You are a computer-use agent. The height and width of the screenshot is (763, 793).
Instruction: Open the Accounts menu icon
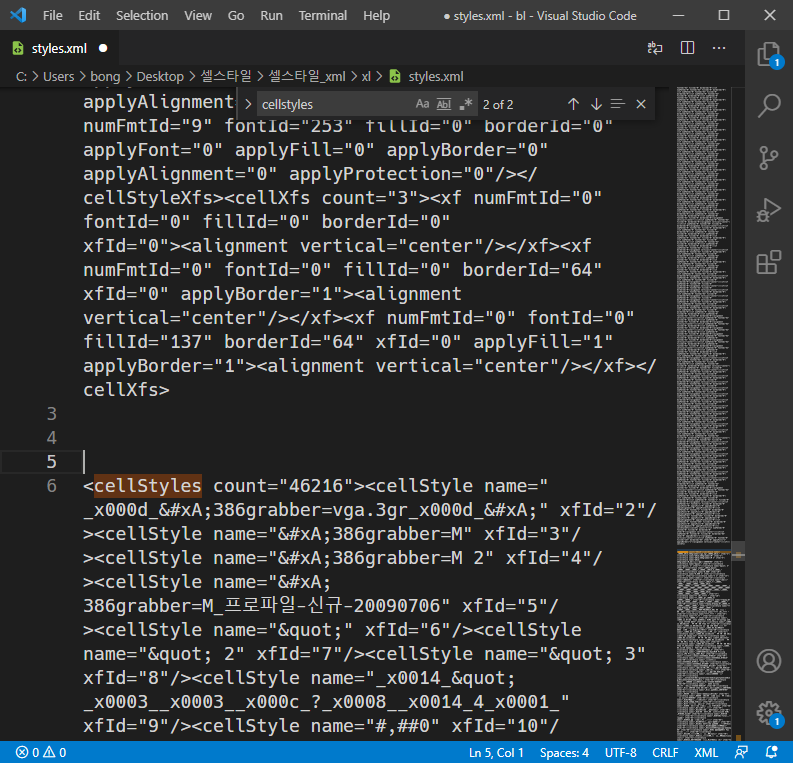(769, 661)
